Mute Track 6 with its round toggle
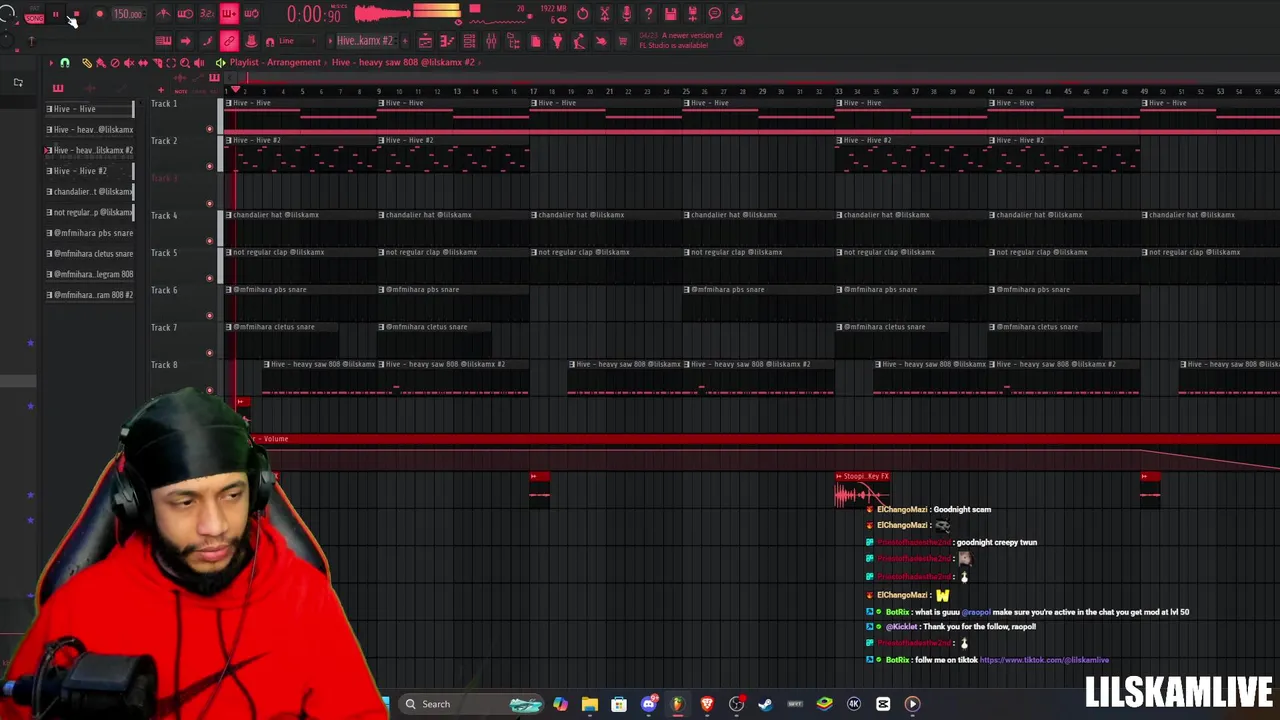 point(209,316)
